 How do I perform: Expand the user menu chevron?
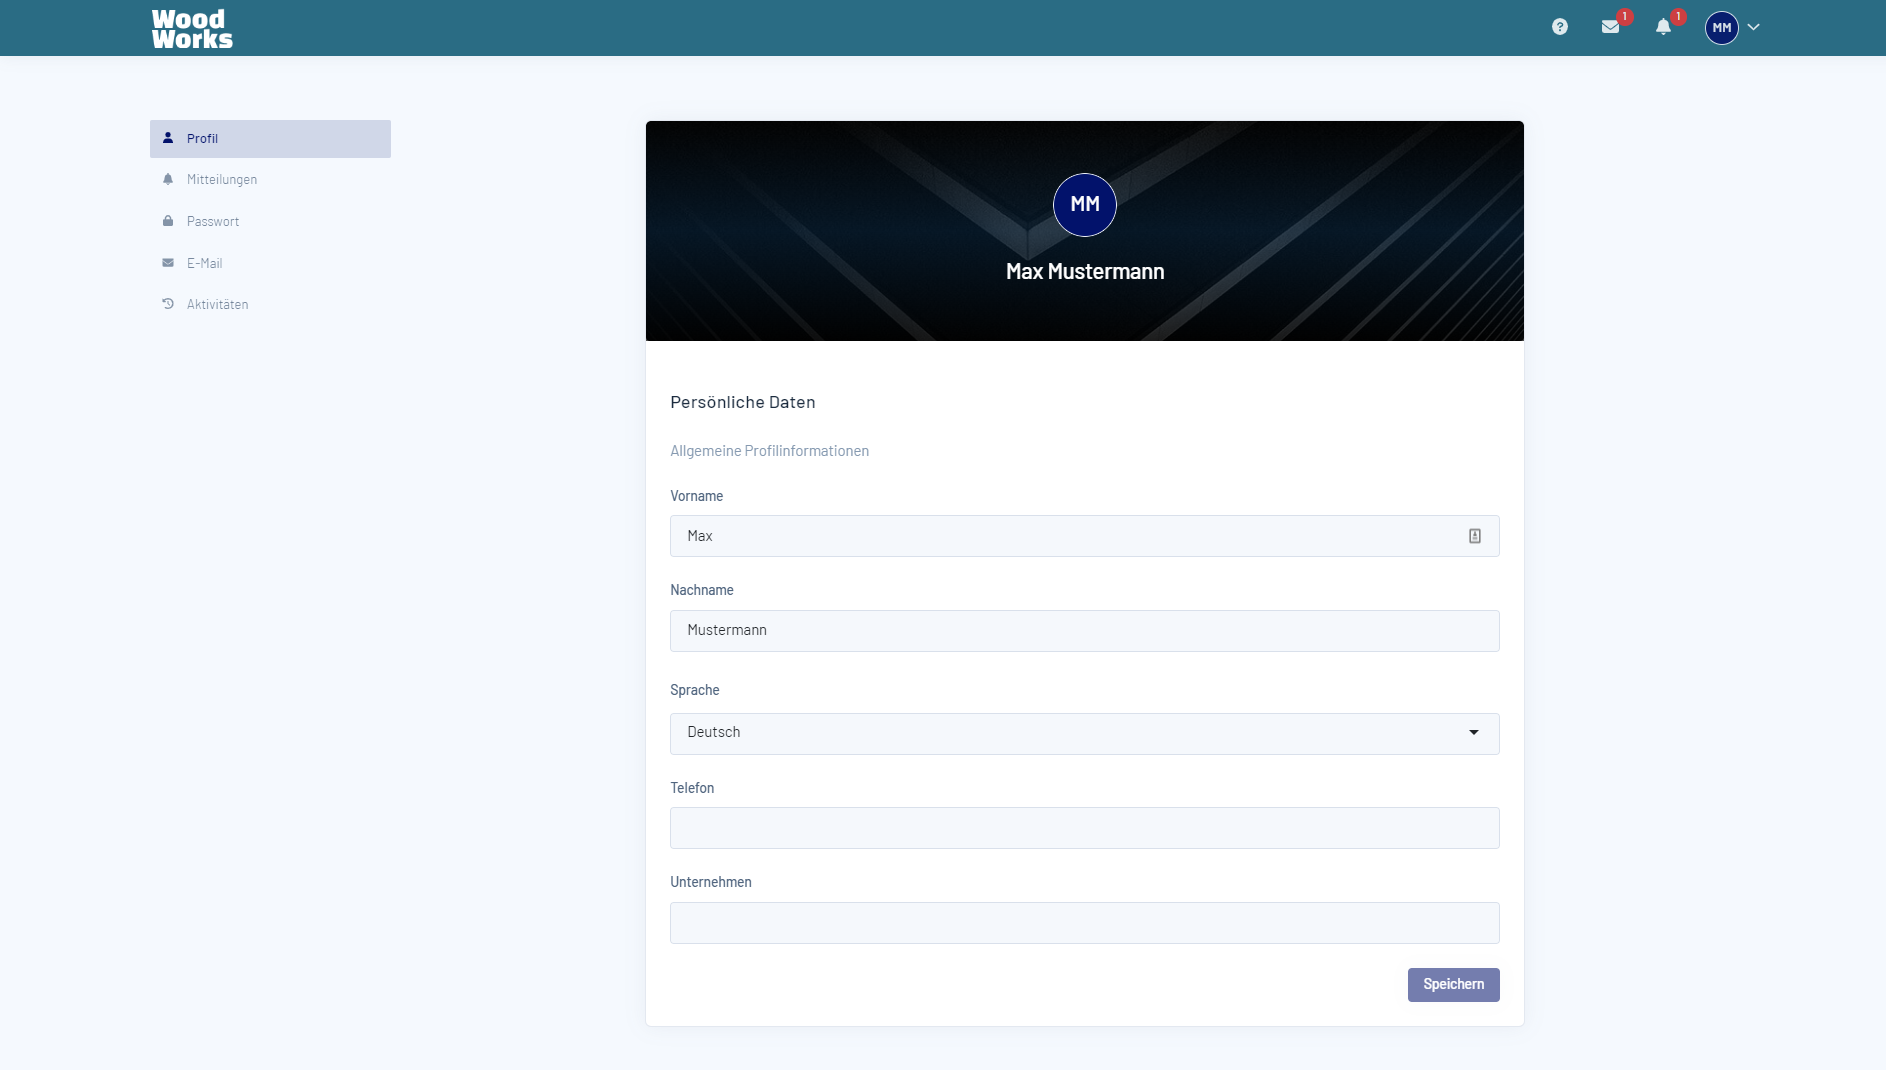tap(1753, 28)
